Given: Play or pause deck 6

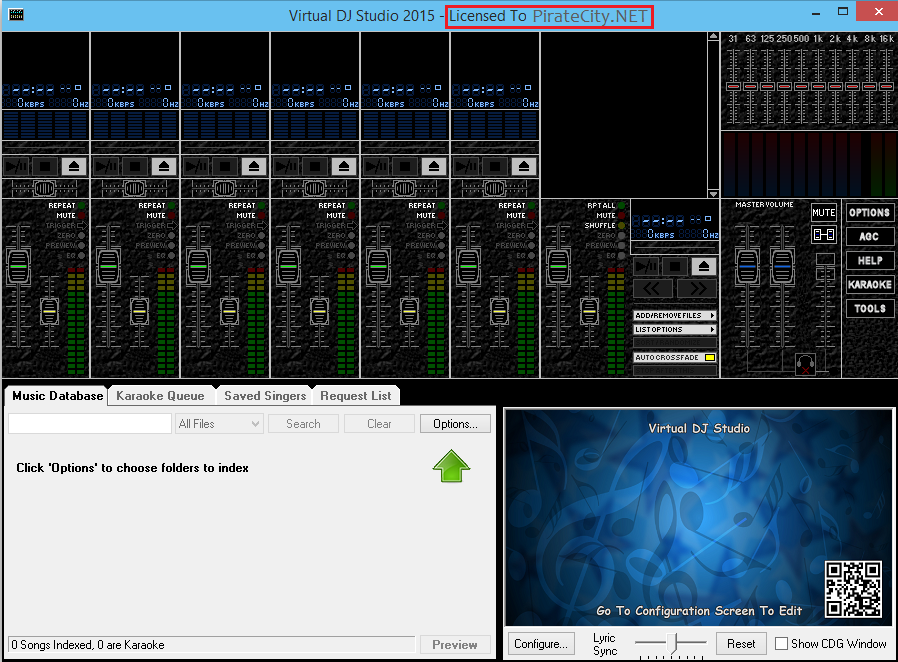Looking at the screenshot, I should click(466, 167).
